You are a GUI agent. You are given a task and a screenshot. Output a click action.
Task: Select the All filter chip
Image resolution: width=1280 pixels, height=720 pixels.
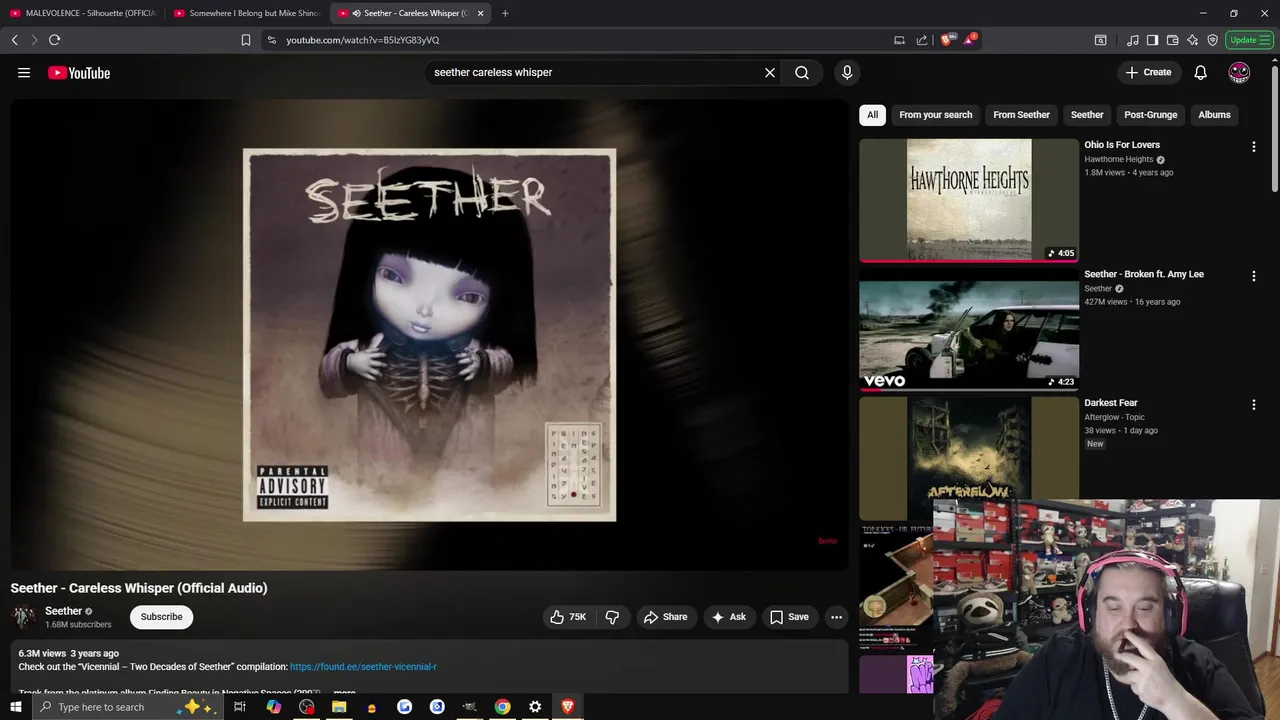pyautogui.click(x=872, y=114)
